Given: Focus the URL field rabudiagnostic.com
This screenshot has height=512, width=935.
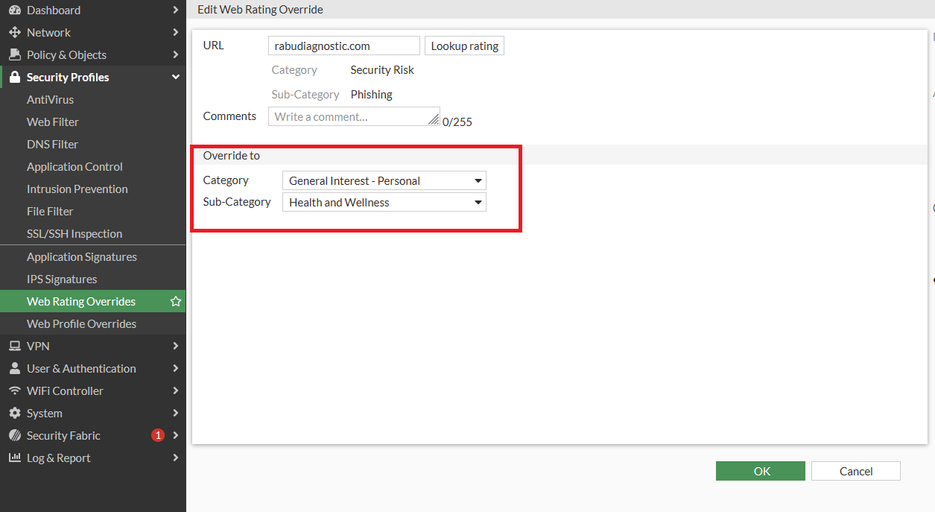Looking at the screenshot, I should [344, 46].
